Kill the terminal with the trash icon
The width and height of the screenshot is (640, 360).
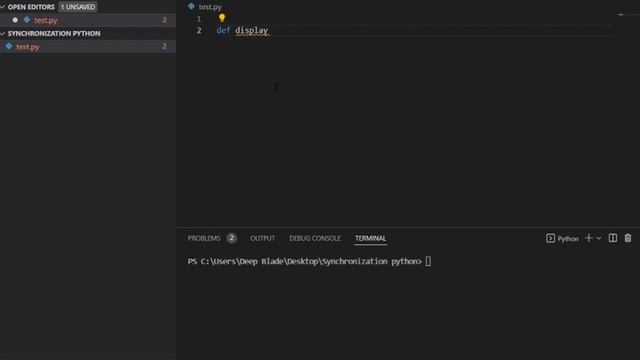[628, 238]
